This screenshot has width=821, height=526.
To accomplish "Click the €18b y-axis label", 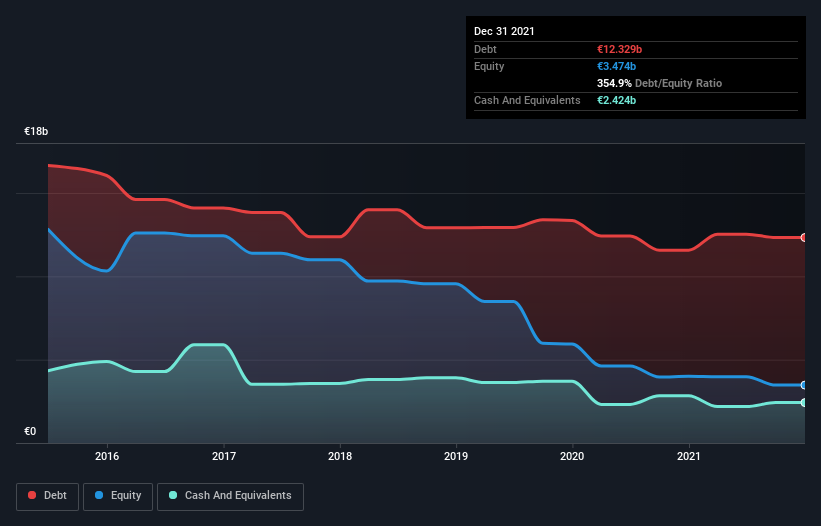I will (x=36, y=131).
